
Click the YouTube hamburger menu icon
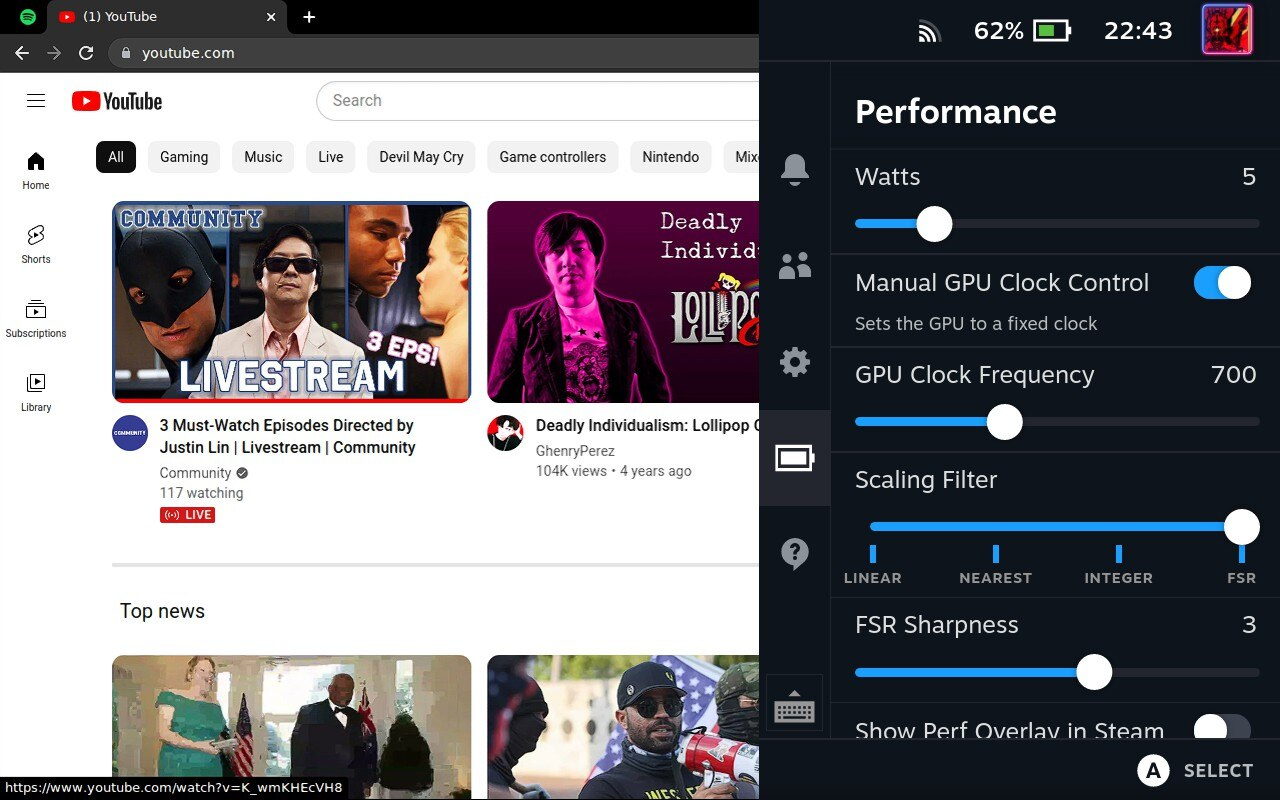click(x=36, y=101)
